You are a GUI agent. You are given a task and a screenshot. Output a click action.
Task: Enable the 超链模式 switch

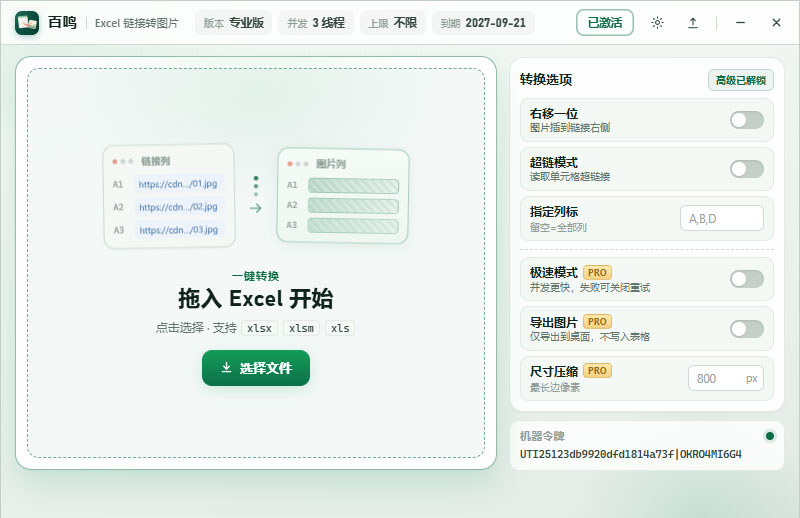click(746, 169)
